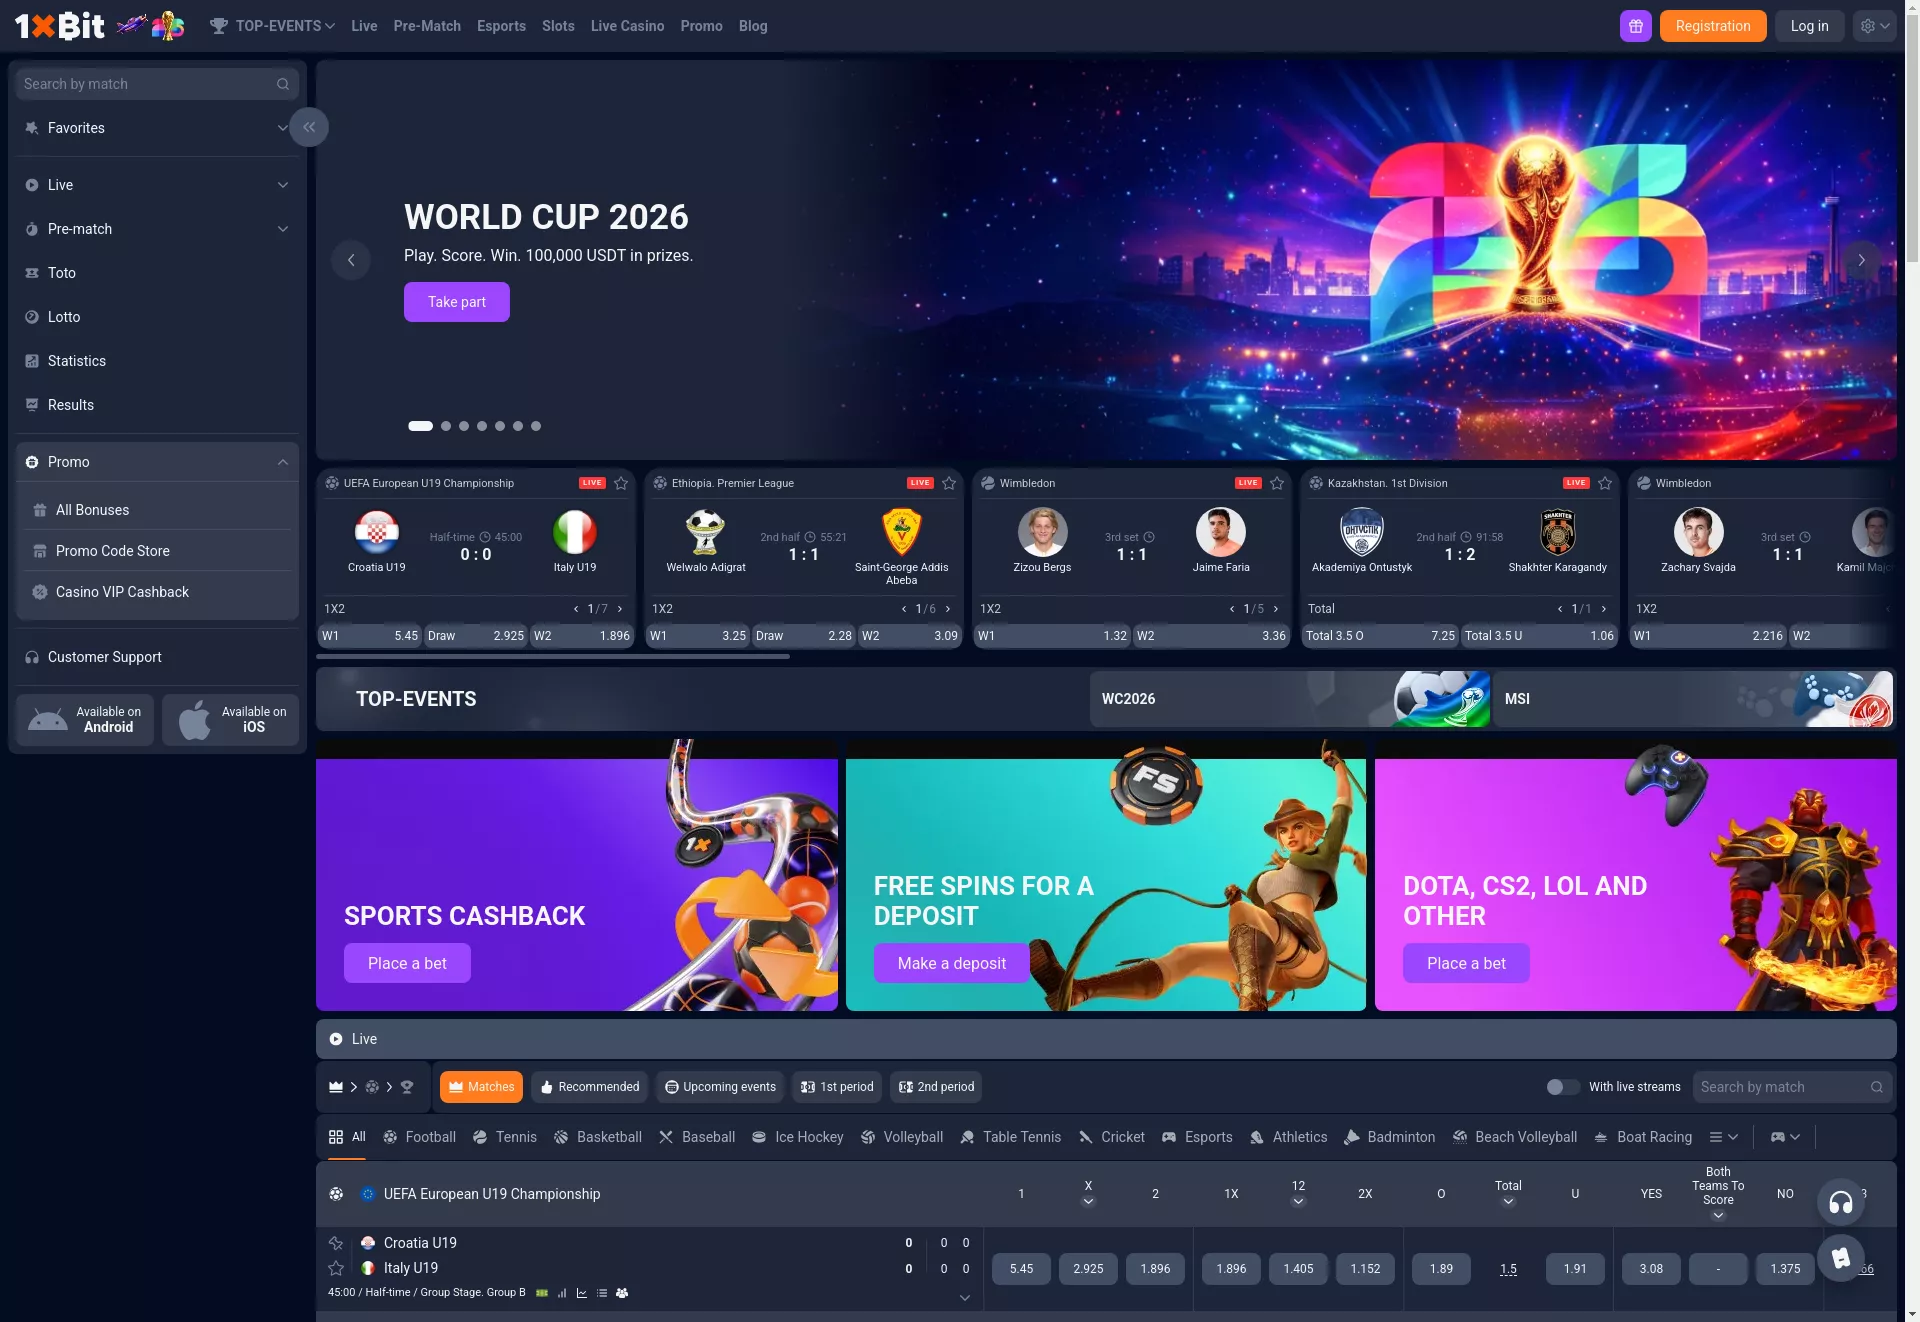Screen dimensions: 1920x1322
Task: Favorite the Ethiopia Premier League card
Action: point(949,483)
